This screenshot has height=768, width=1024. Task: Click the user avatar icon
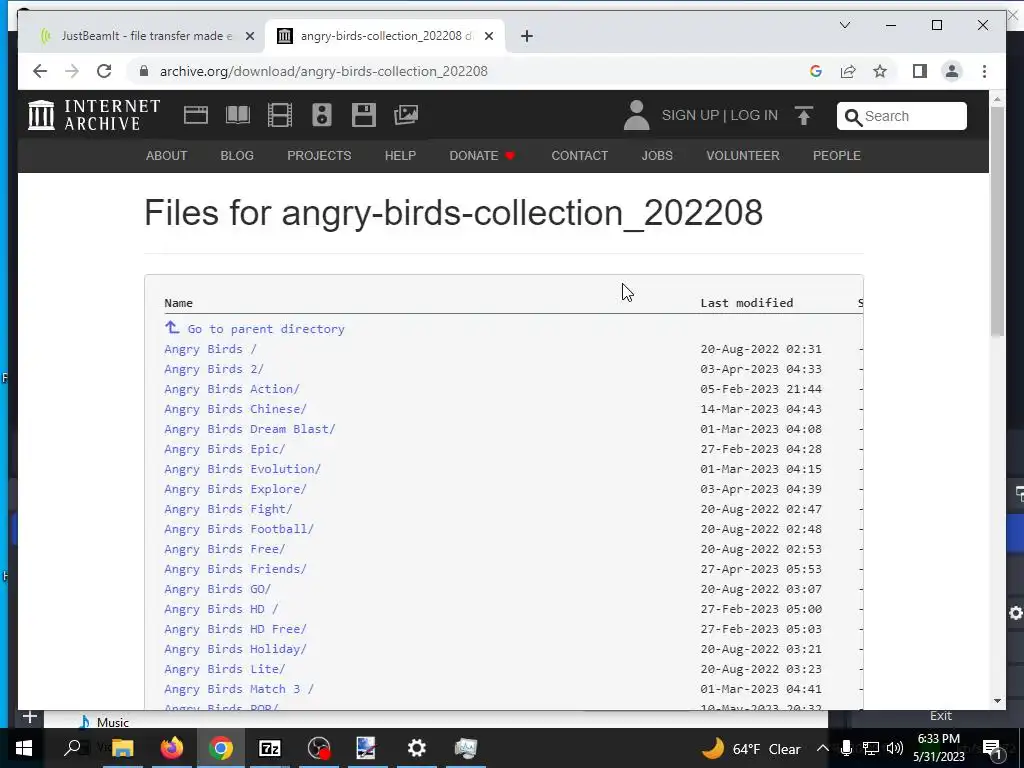pyautogui.click(x=636, y=115)
